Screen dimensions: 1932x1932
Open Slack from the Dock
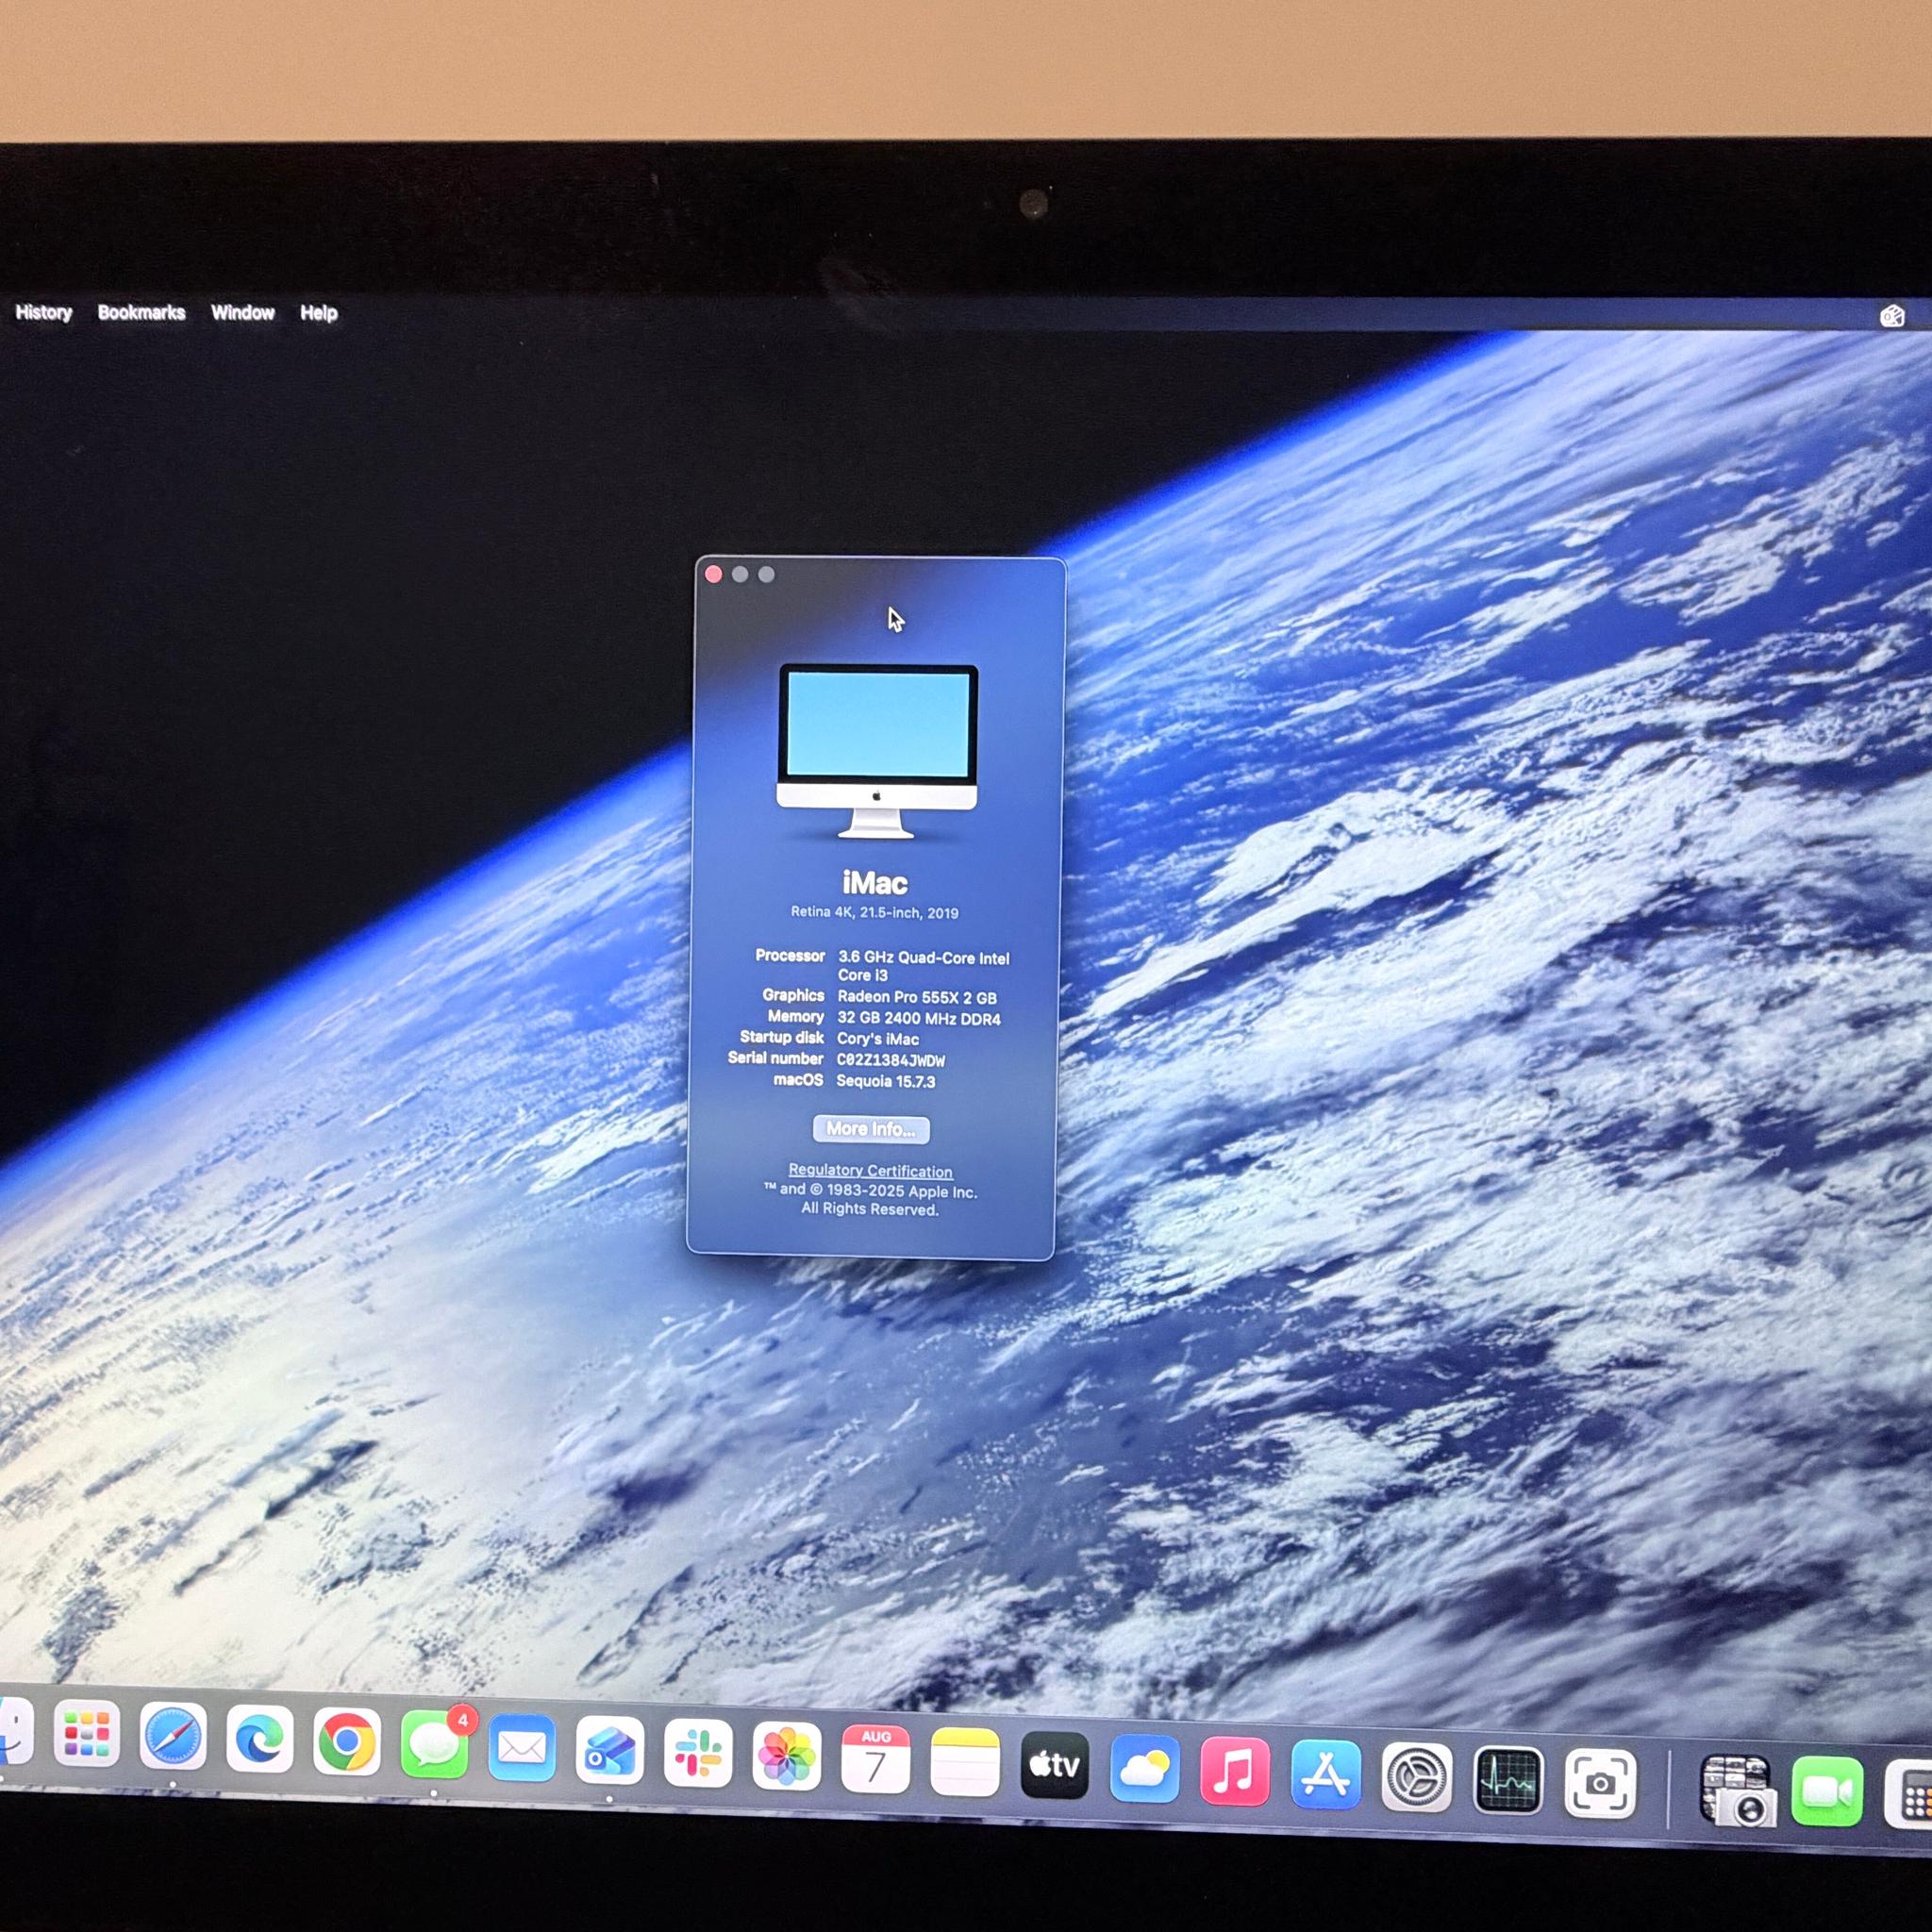click(x=698, y=1755)
